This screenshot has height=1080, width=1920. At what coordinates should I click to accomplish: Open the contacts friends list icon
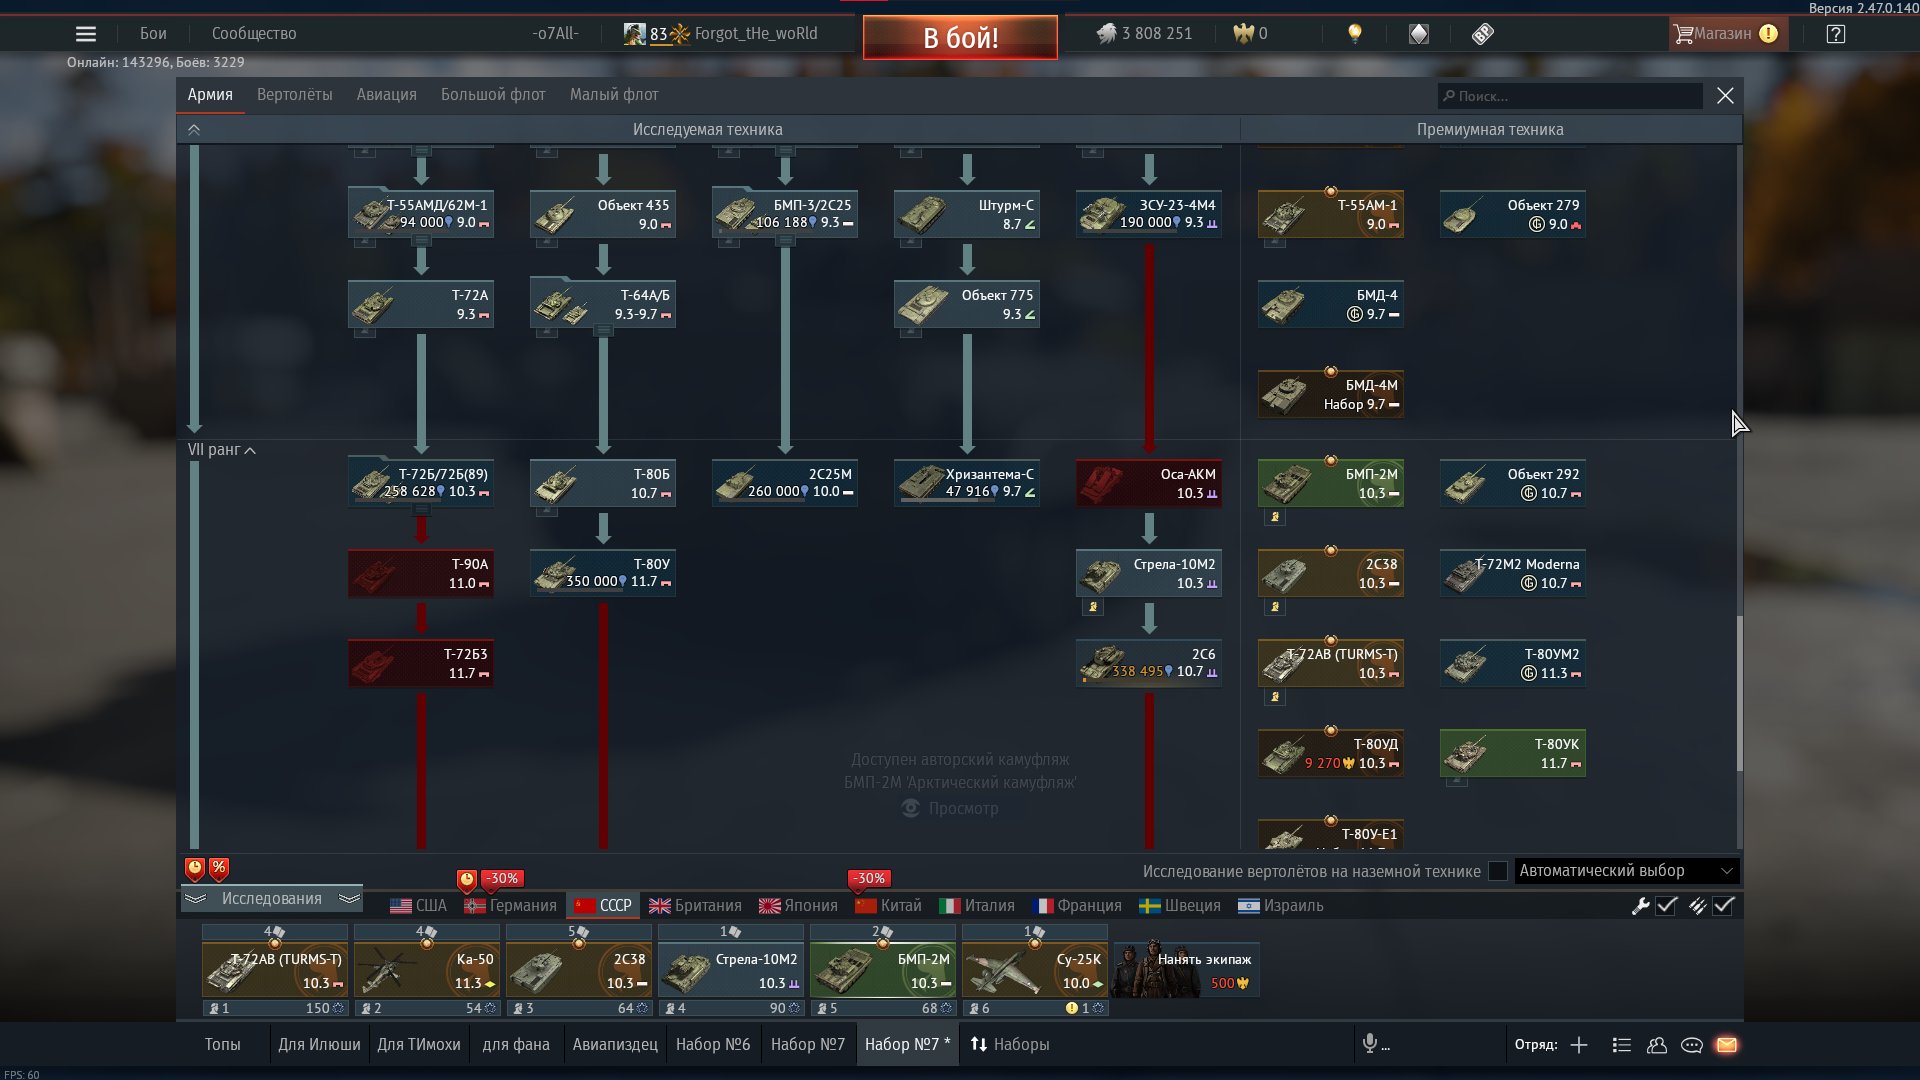1657,1045
